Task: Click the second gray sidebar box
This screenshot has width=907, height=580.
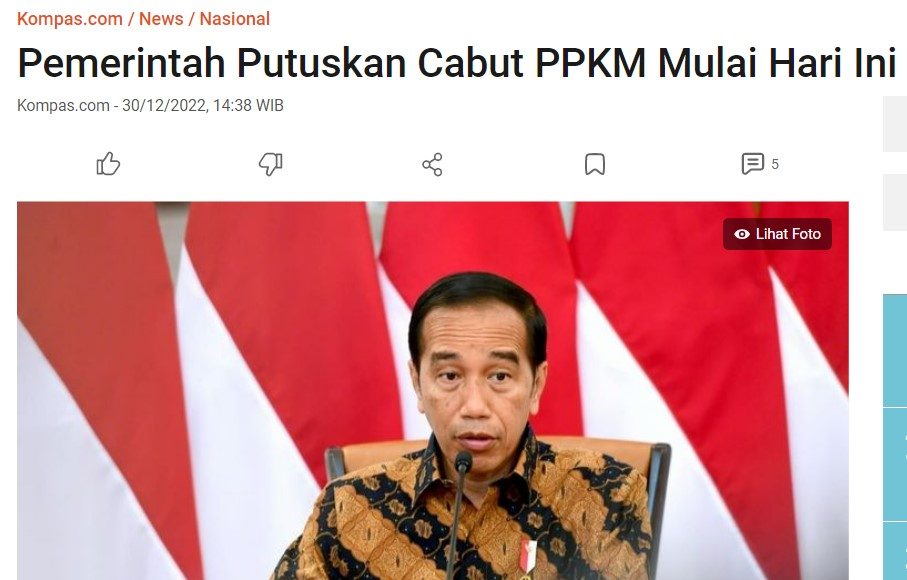Action: 895,202
